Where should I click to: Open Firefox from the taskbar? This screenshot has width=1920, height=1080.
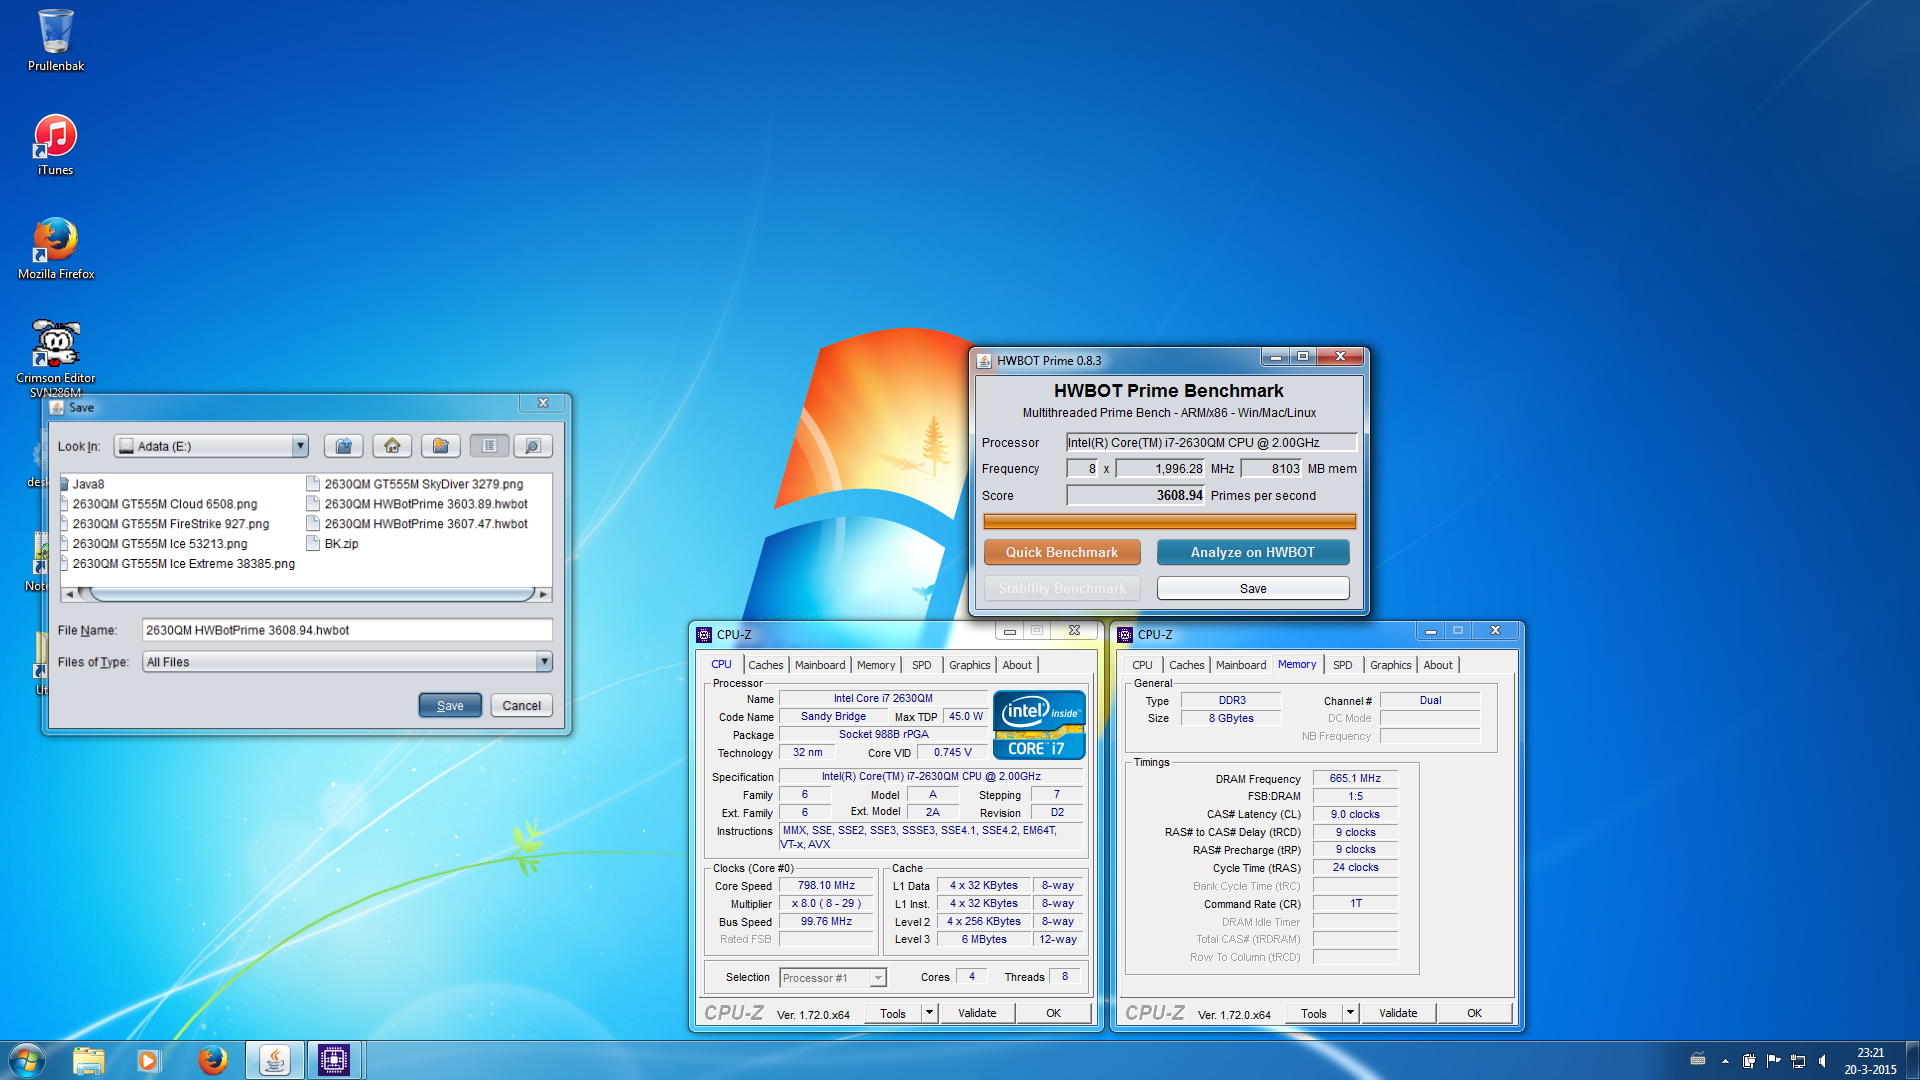click(212, 1060)
